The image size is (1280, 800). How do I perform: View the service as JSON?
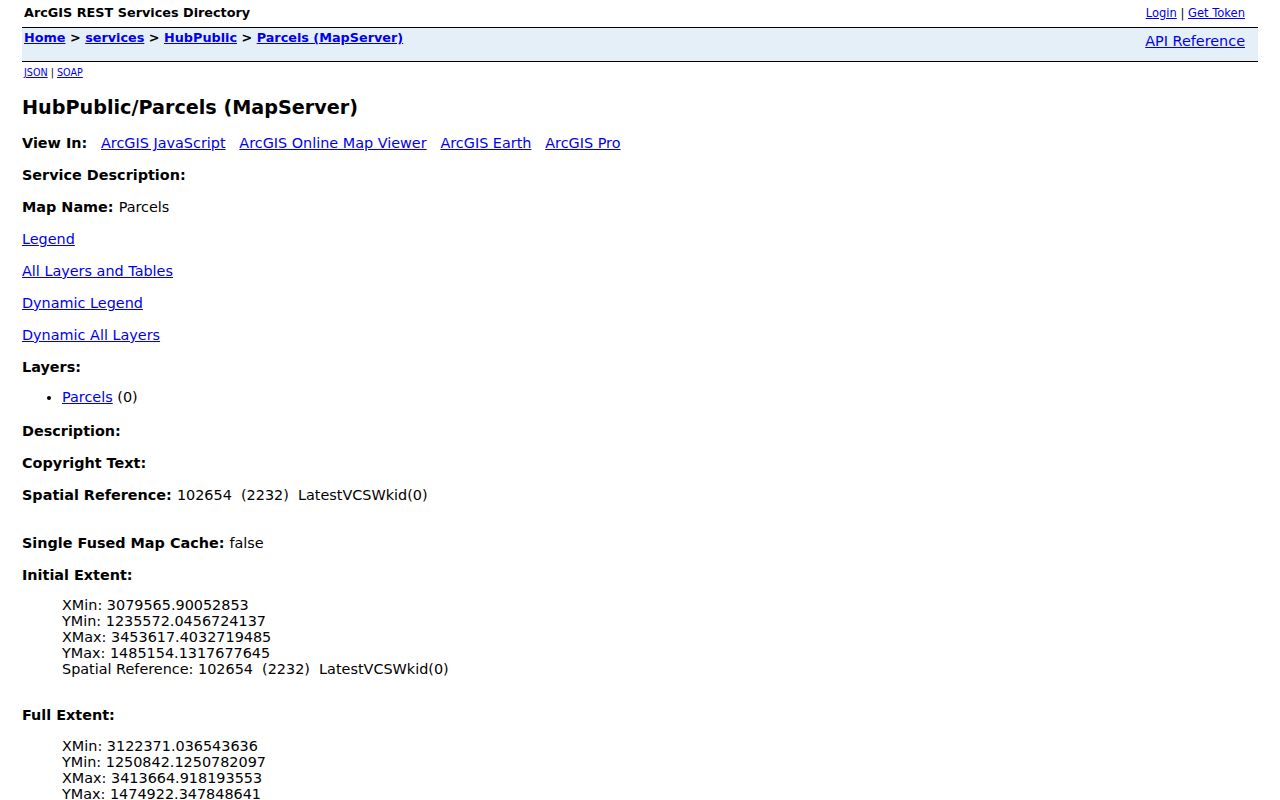pyautogui.click(x=36, y=72)
